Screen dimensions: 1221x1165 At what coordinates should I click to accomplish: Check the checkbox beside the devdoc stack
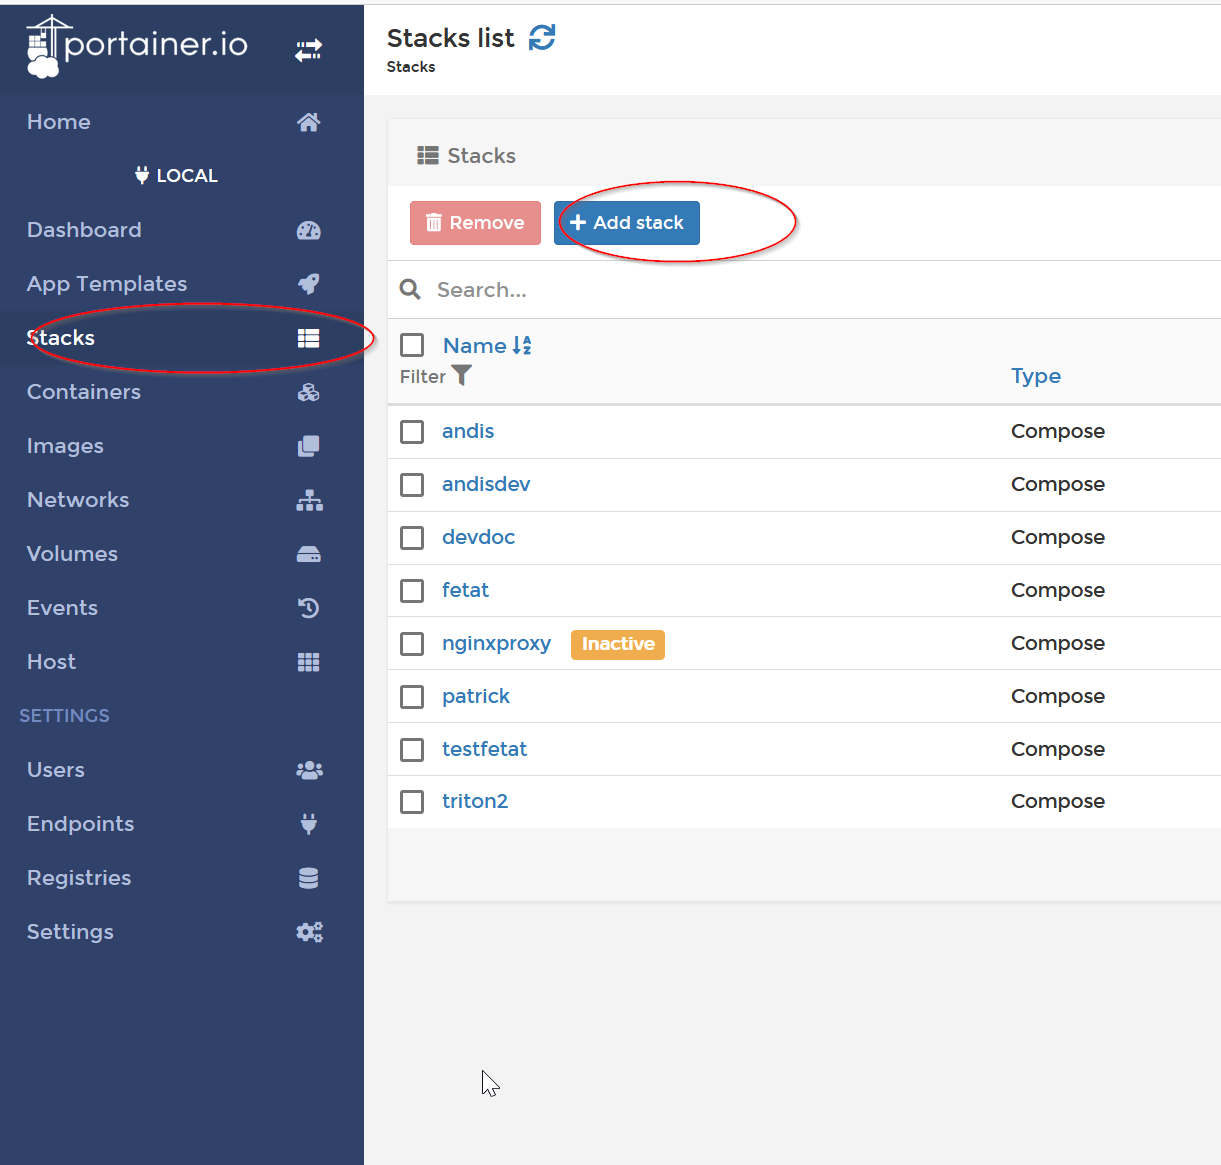coord(412,538)
